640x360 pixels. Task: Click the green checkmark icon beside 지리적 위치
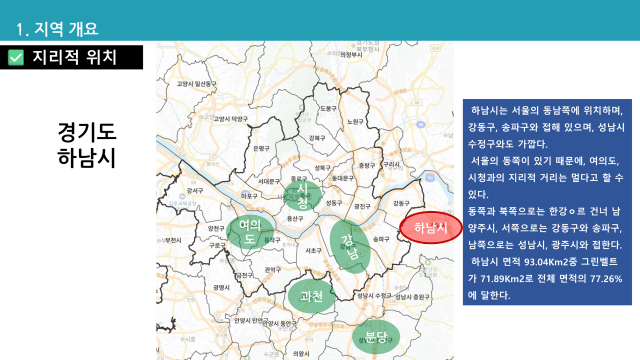click(16, 58)
